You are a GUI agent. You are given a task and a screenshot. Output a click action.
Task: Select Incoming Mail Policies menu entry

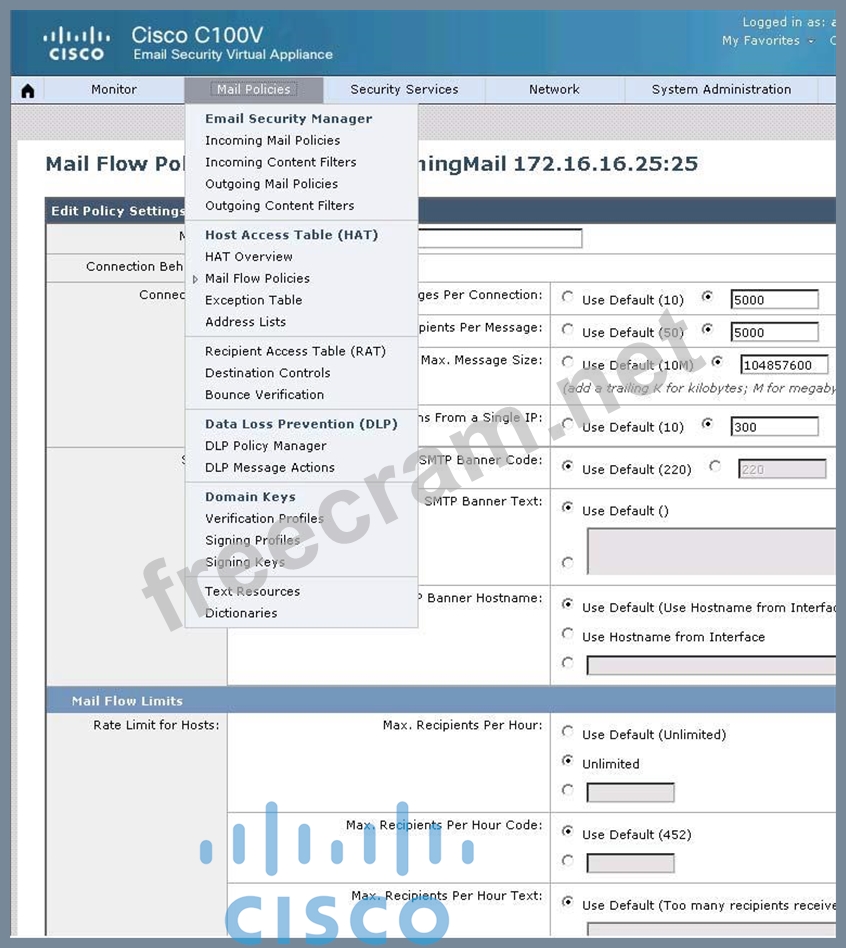[272, 141]
